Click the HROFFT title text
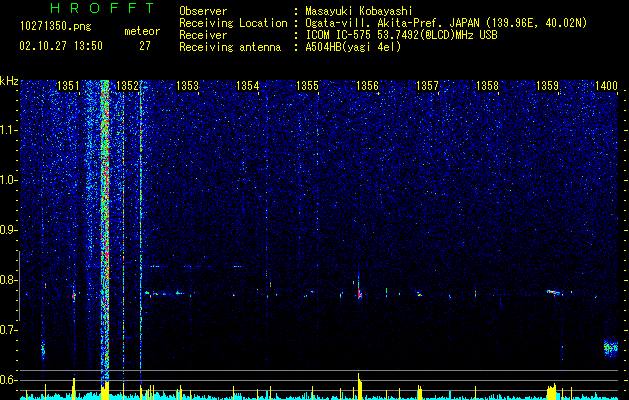The image size is (629, 400). pyautogui.click(x=103, y=8)
